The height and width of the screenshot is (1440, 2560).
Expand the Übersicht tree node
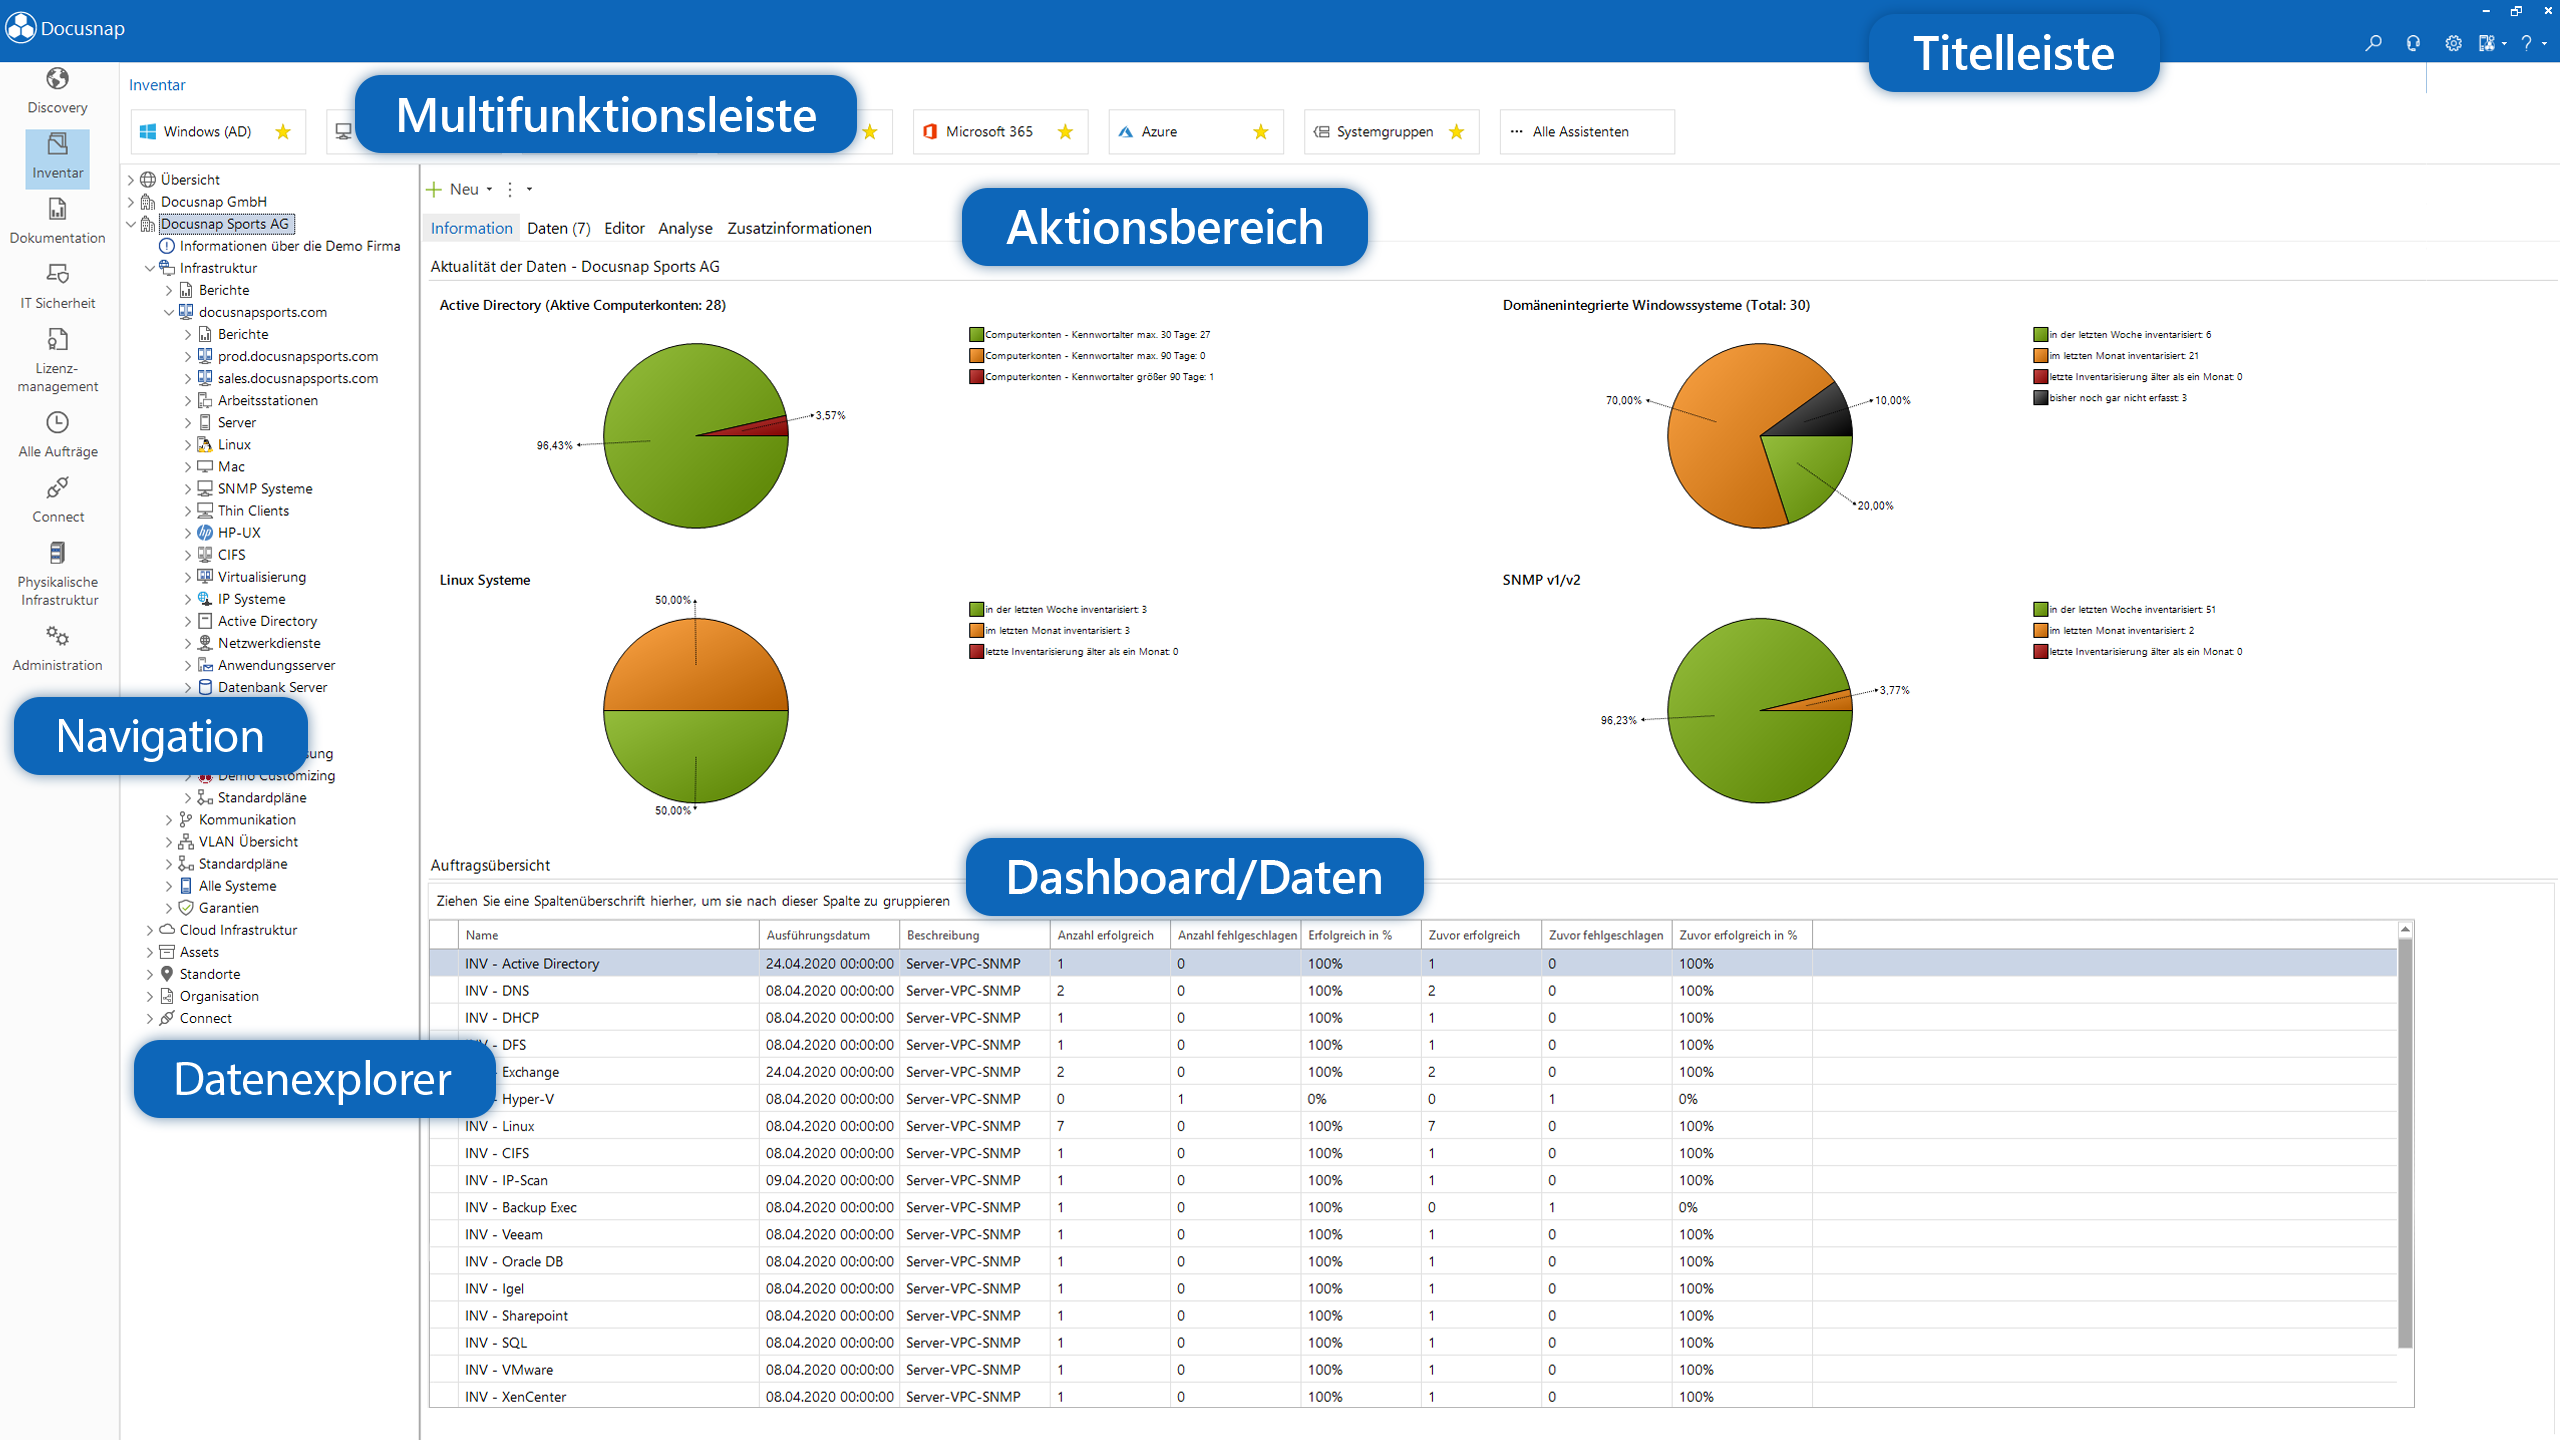131,180
